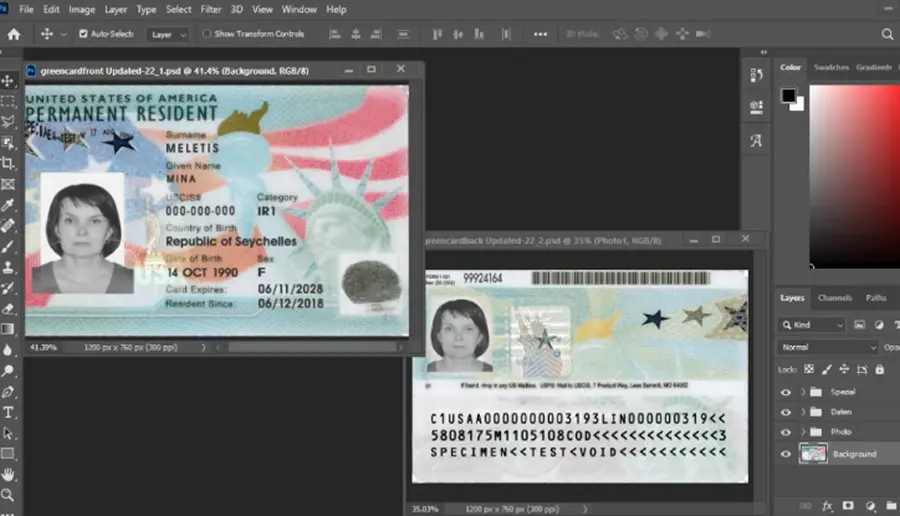The width and height of the screenshot is (900, 516).
Task: Open the Auto-Select Layer dropdown
Action: (167, 34)
